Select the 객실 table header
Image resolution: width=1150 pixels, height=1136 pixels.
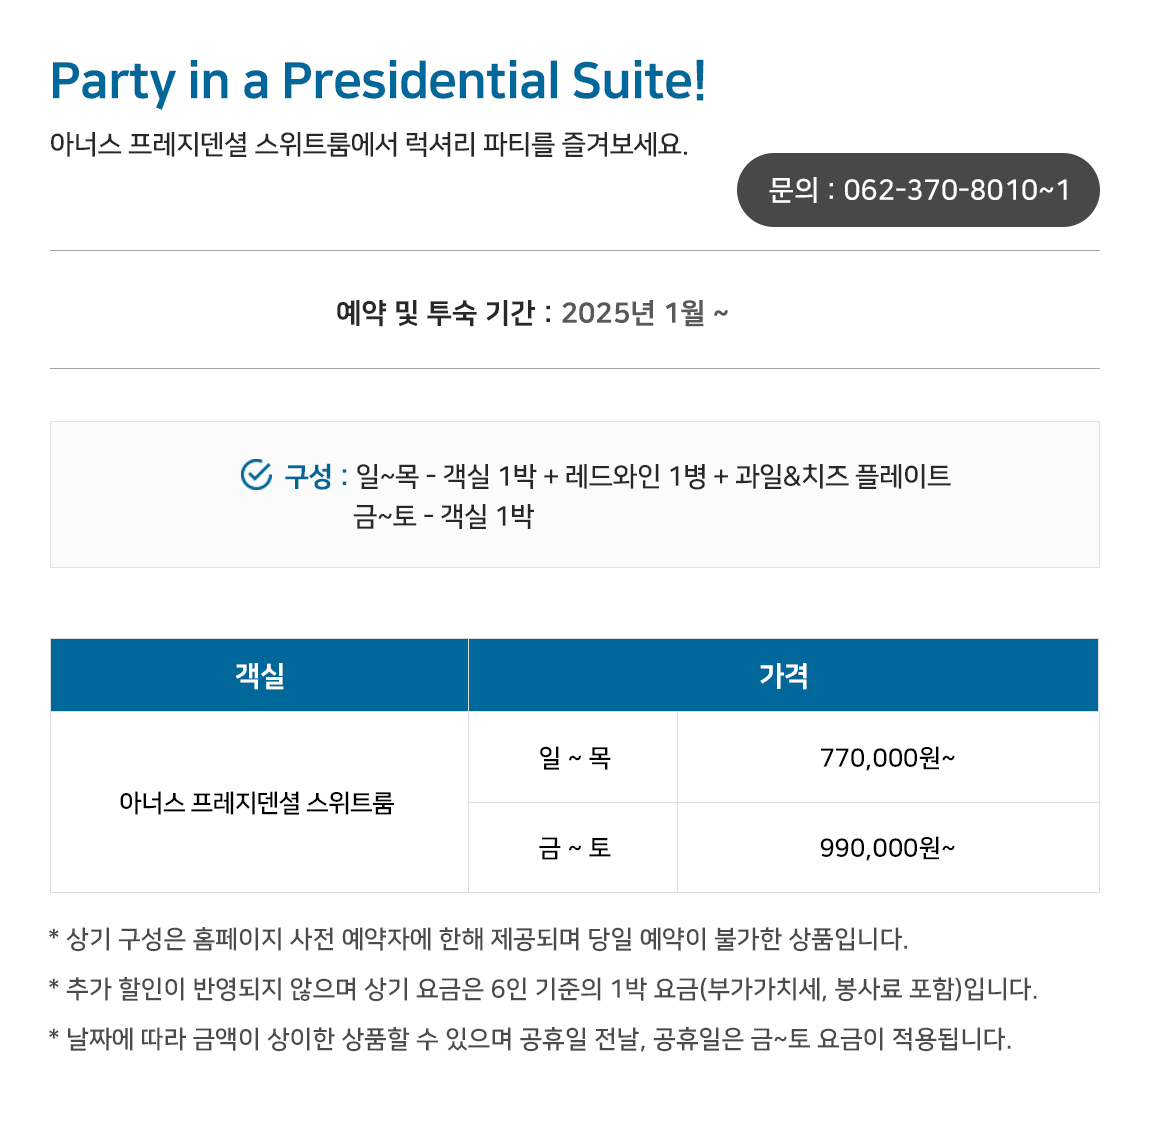(260, 675)
